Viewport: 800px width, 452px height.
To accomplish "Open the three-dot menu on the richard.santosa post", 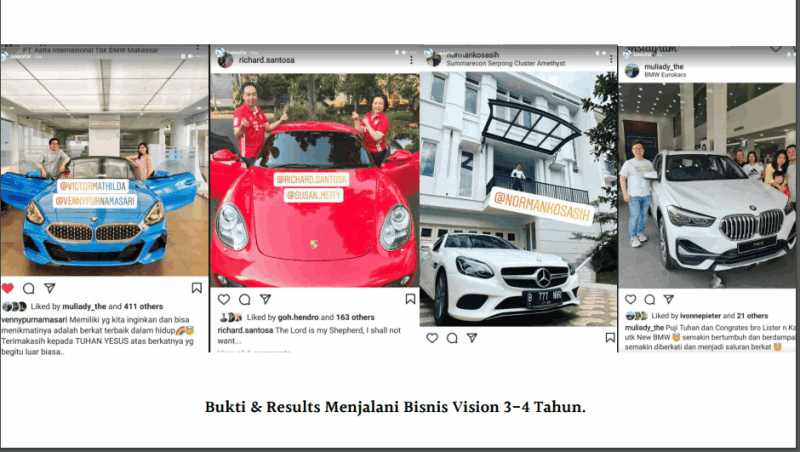I will point(411,60).
